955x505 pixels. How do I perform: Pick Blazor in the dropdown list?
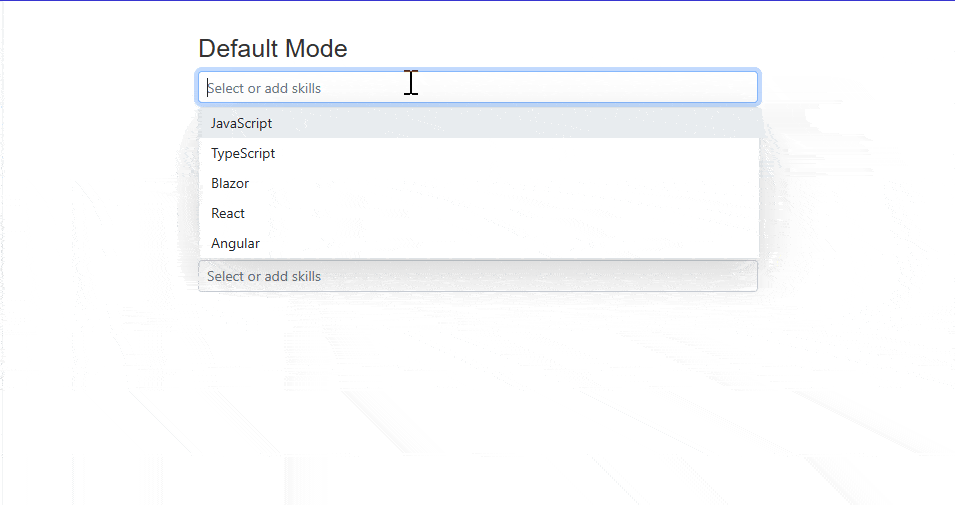click(479, 183)
